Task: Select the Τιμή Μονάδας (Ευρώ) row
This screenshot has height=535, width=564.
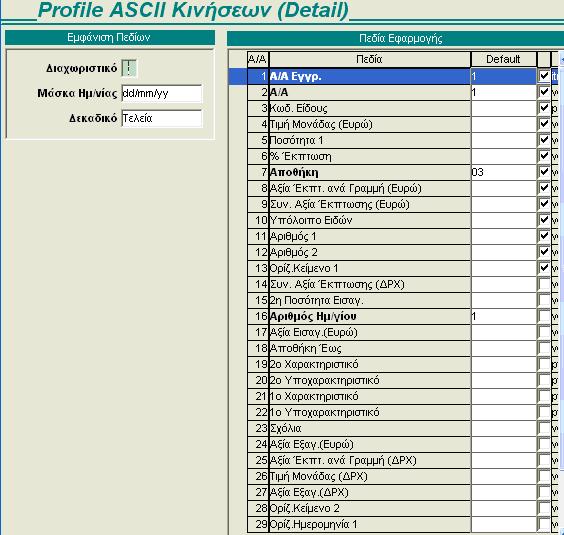Action: coord(370,124)
